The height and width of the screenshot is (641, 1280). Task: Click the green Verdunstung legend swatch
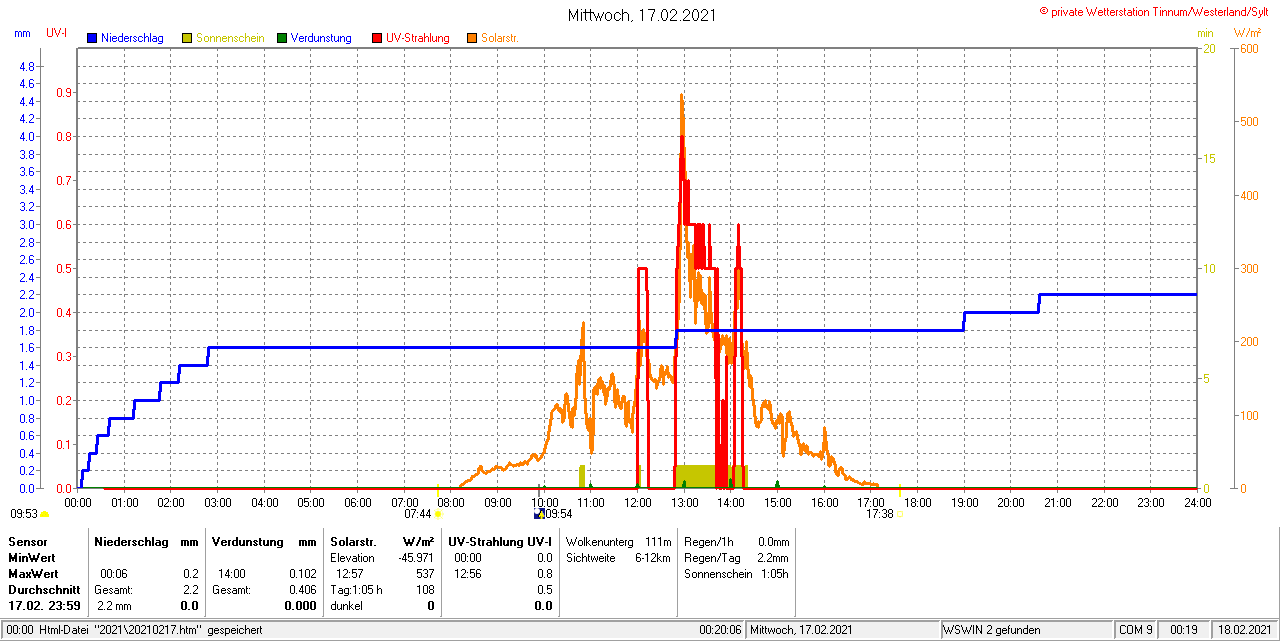pos(282,38)
